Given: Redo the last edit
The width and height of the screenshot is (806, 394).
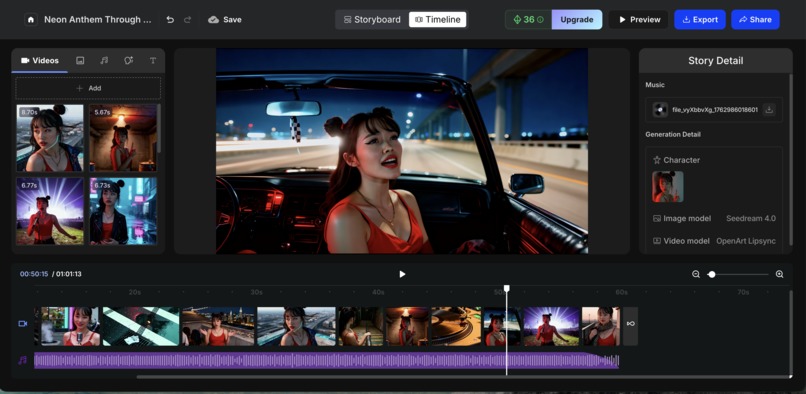Looking at the screenshot, I should coord(188,20).
